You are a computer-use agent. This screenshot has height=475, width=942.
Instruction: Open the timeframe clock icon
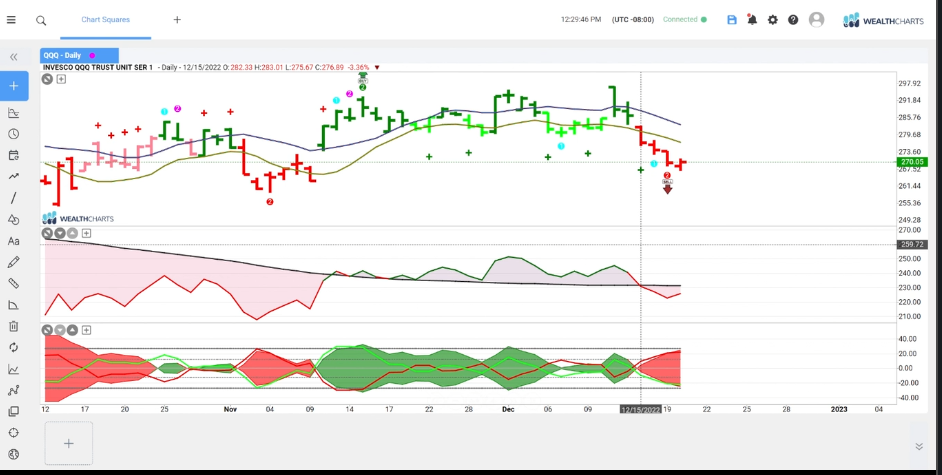click(x=14, y=134)
